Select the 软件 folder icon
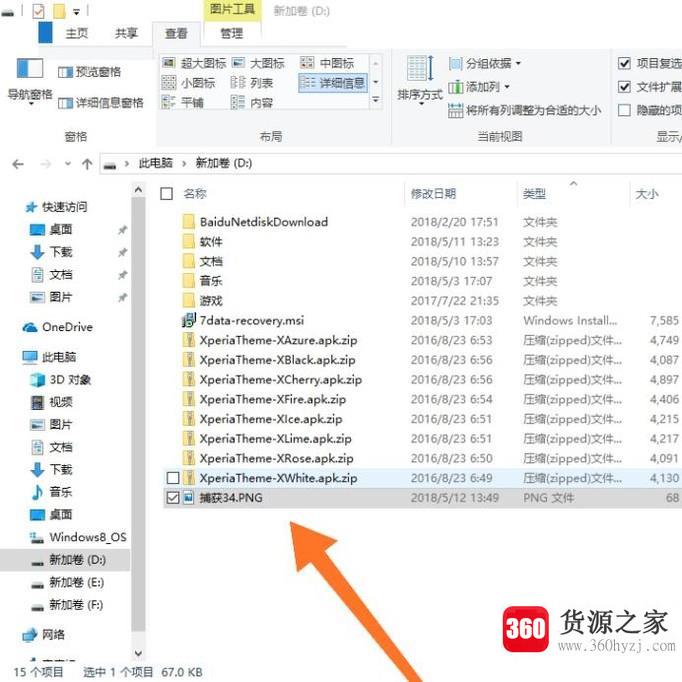 tap(189, 241)
